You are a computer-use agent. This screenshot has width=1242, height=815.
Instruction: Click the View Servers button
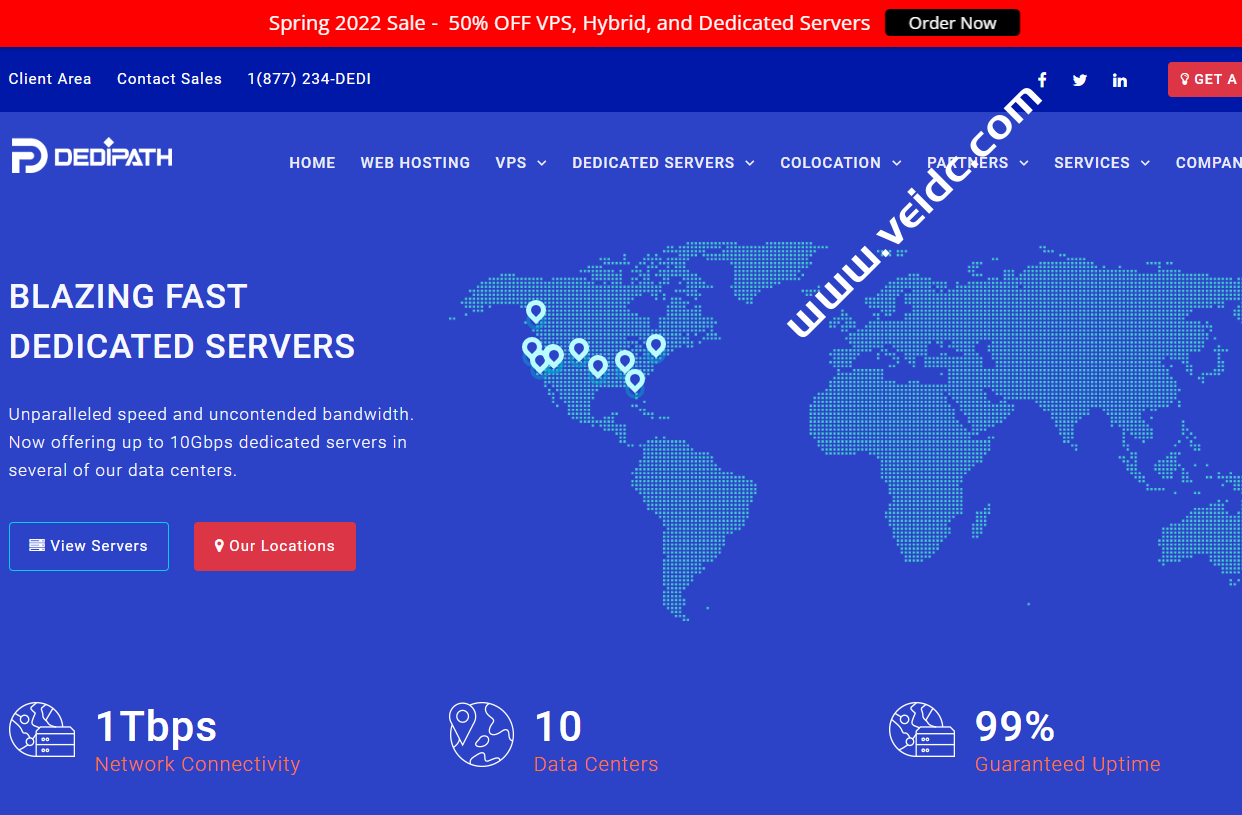point(89,546)
